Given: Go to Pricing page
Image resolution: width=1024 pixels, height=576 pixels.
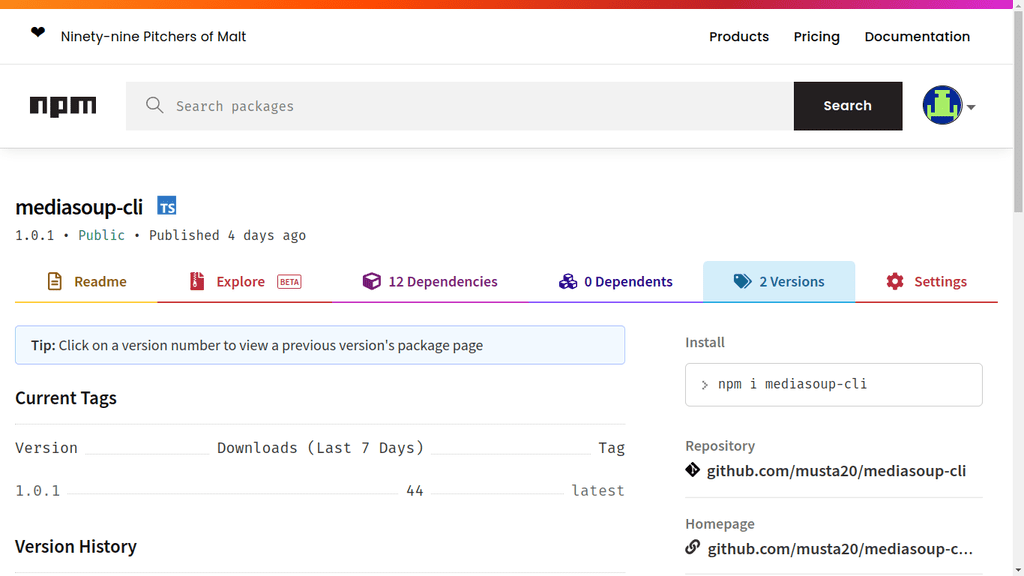Looking at the screenshot, I should (x=816, y=37).
